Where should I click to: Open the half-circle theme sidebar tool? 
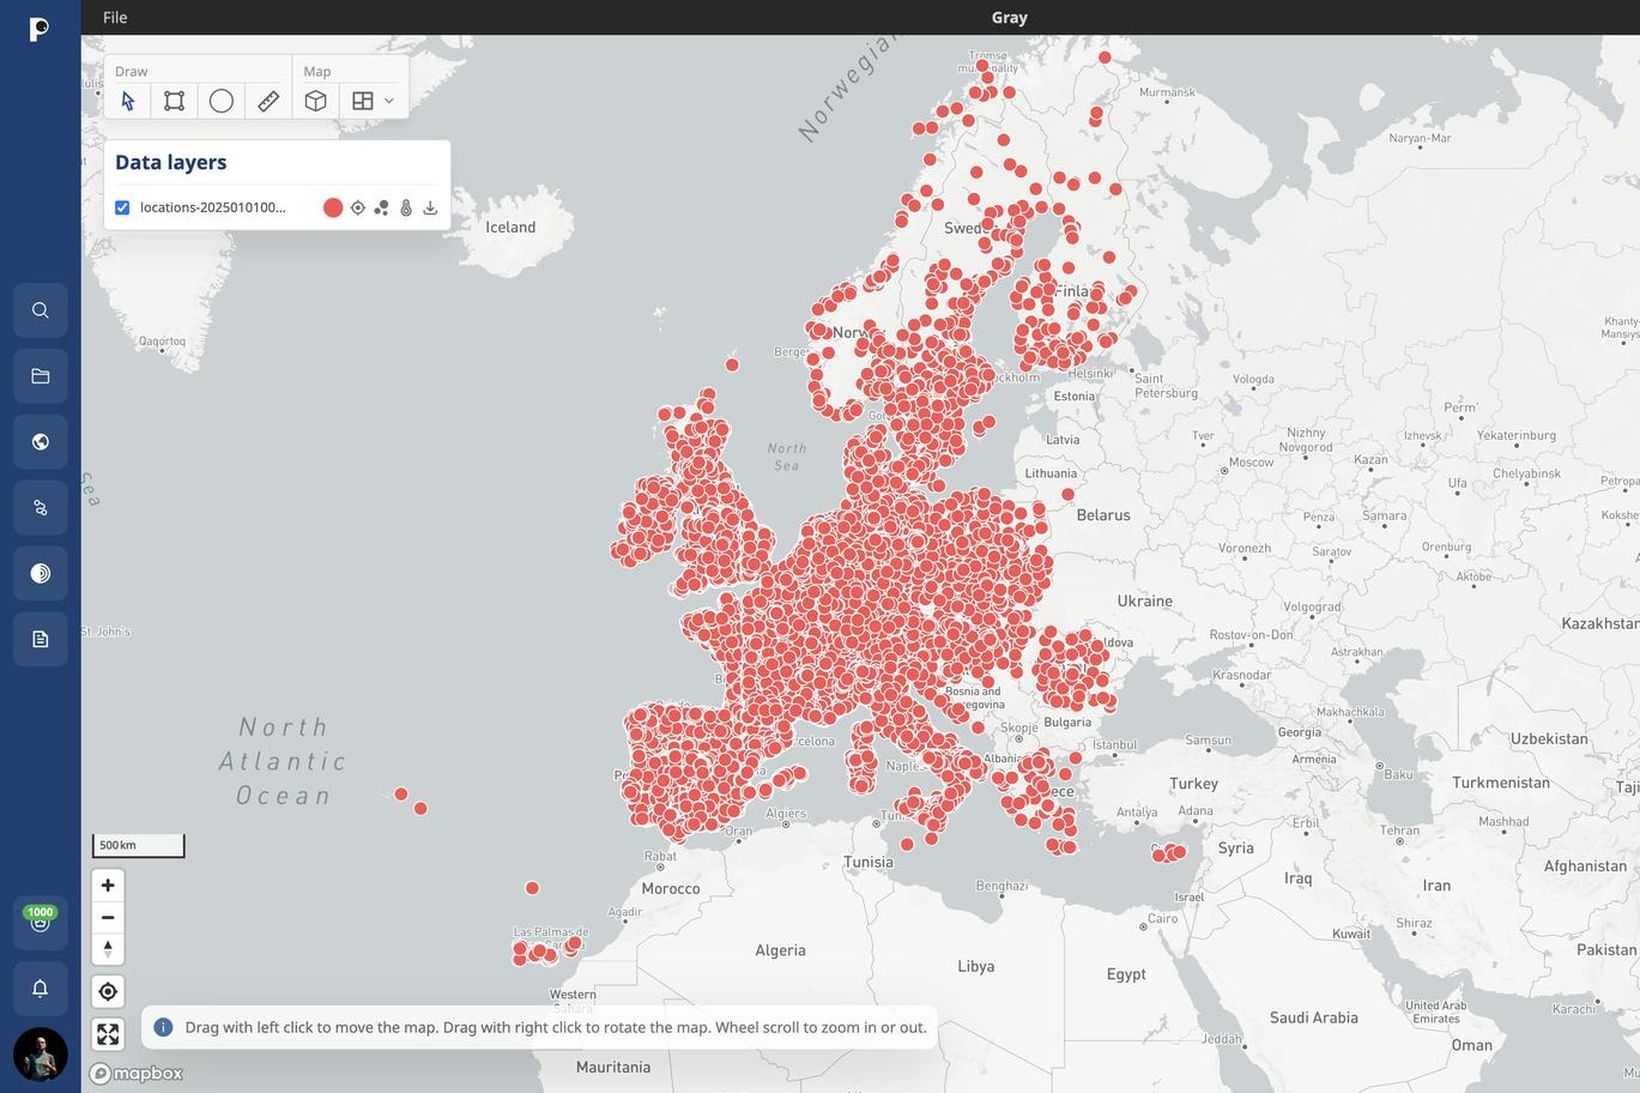[x=40, y=573]
